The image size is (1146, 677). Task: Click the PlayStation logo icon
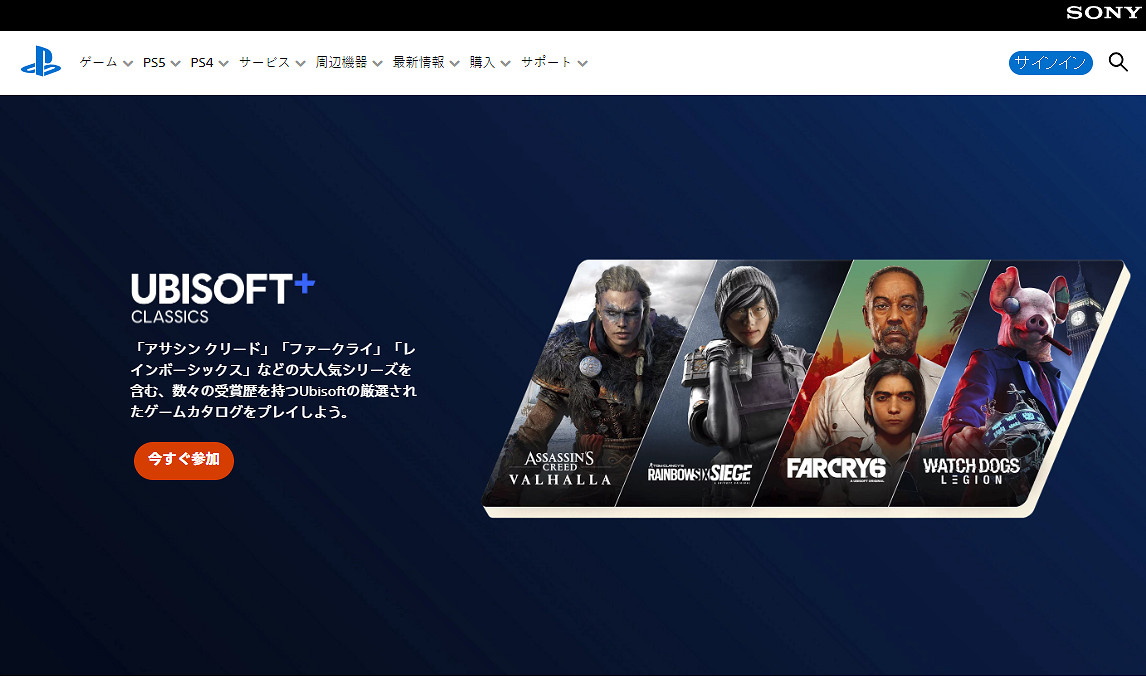click(40, 62)
